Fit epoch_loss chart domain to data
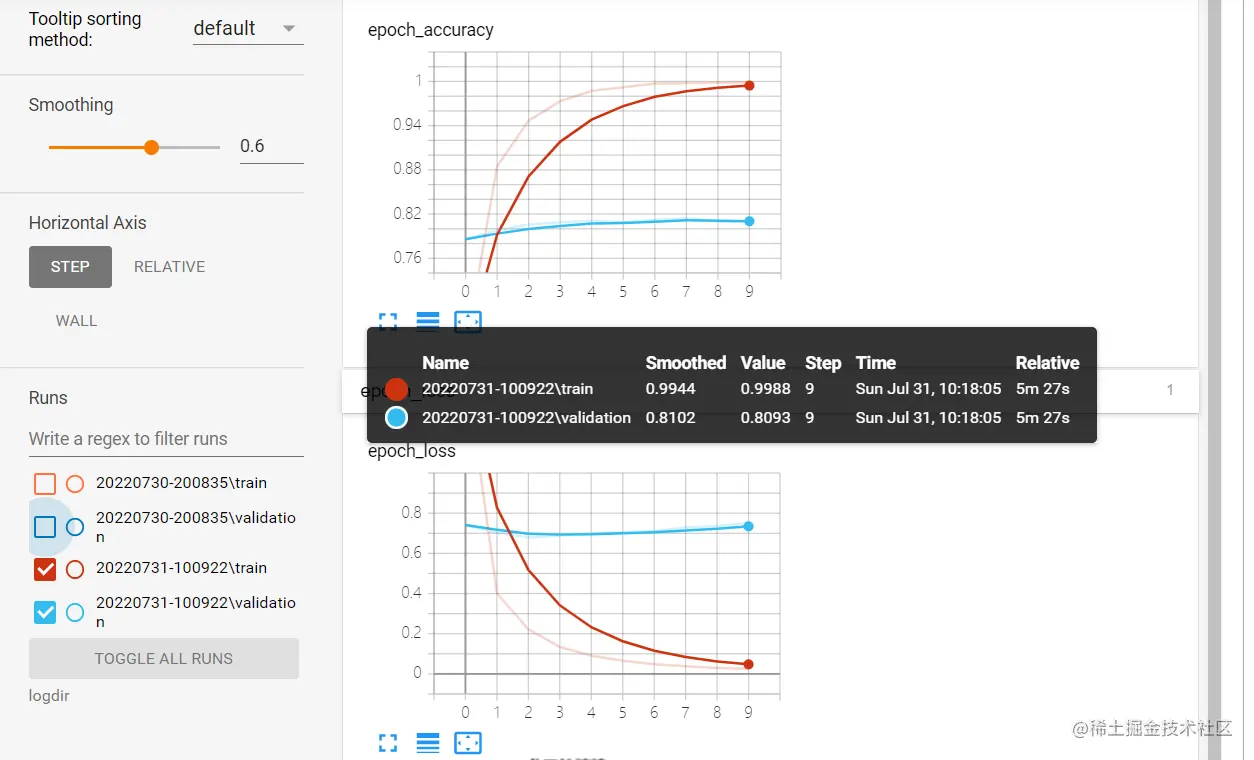The image size is (1254, 760). tap(468, 743)
